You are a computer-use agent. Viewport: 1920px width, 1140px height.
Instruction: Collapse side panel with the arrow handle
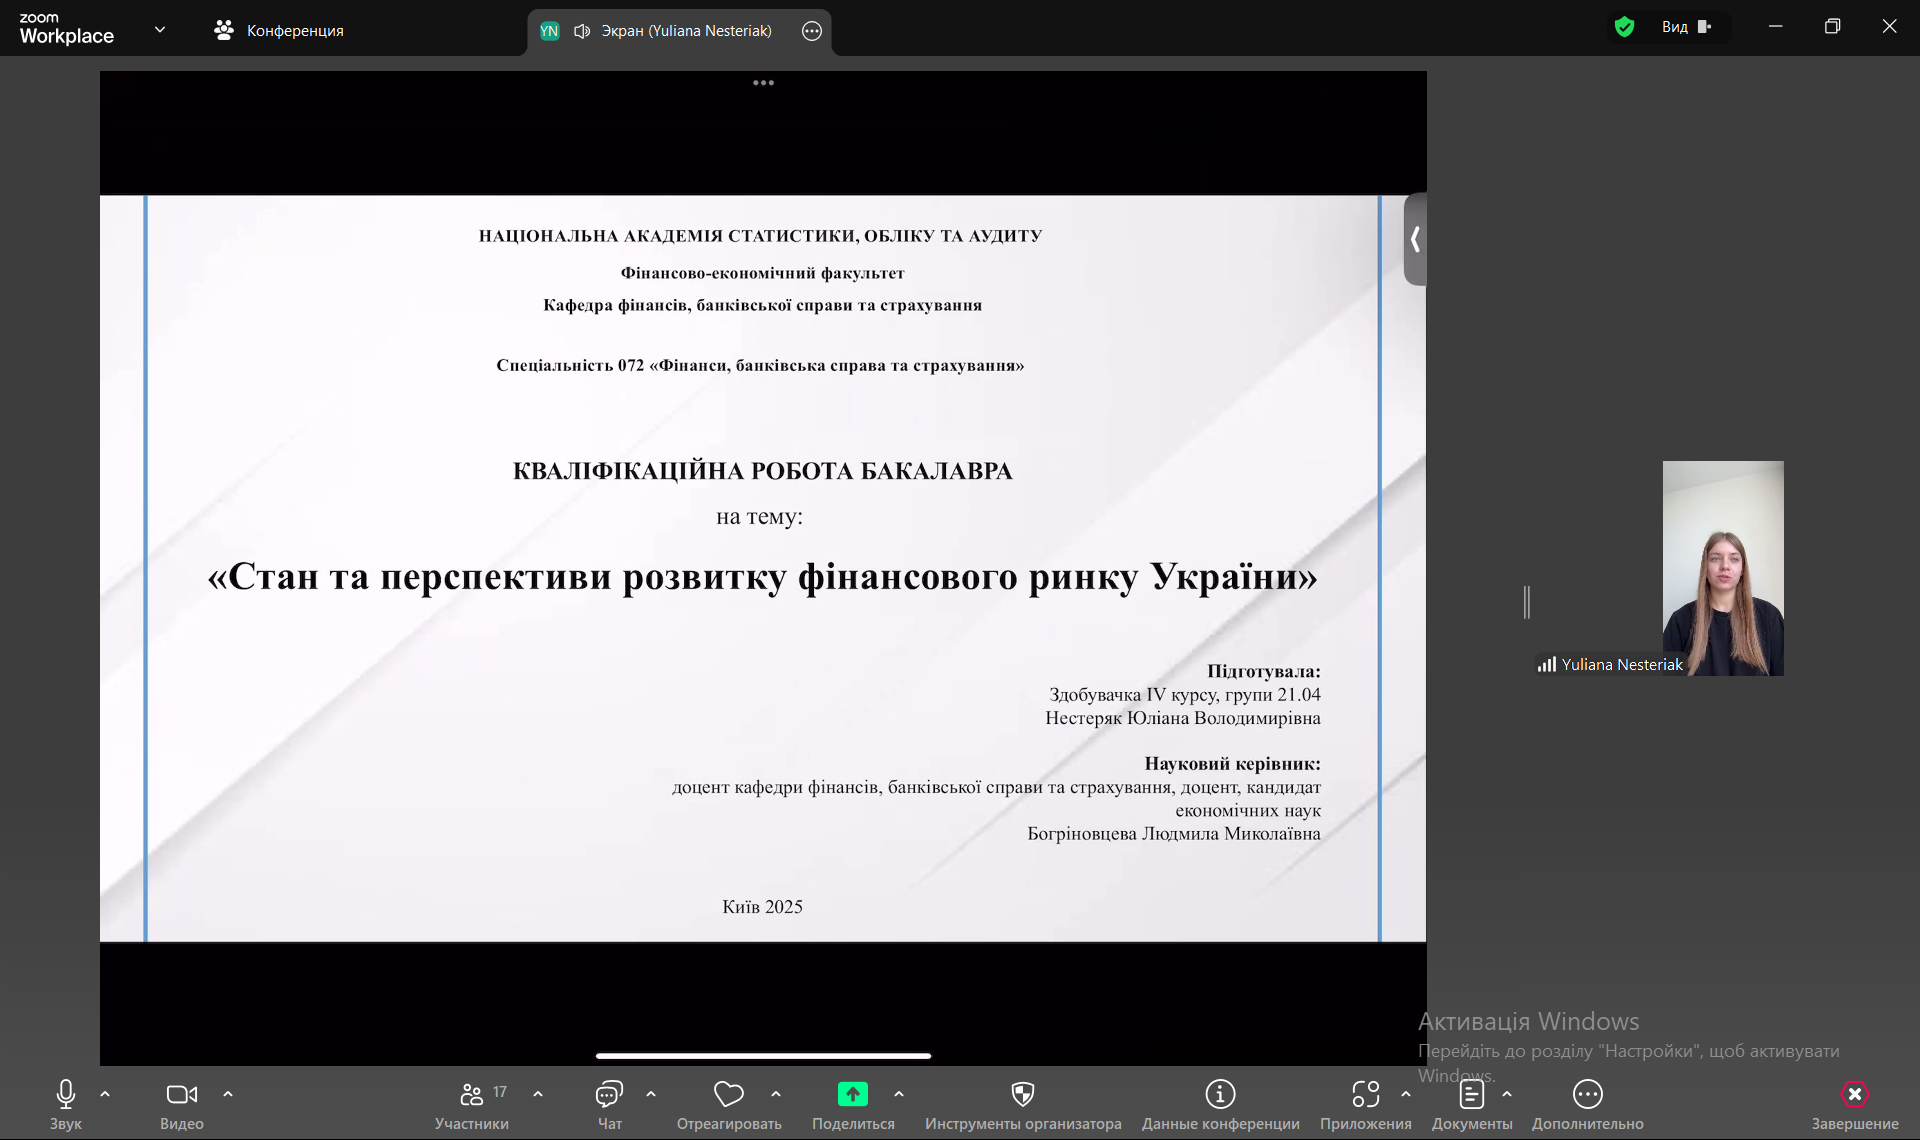[1415, 239]
